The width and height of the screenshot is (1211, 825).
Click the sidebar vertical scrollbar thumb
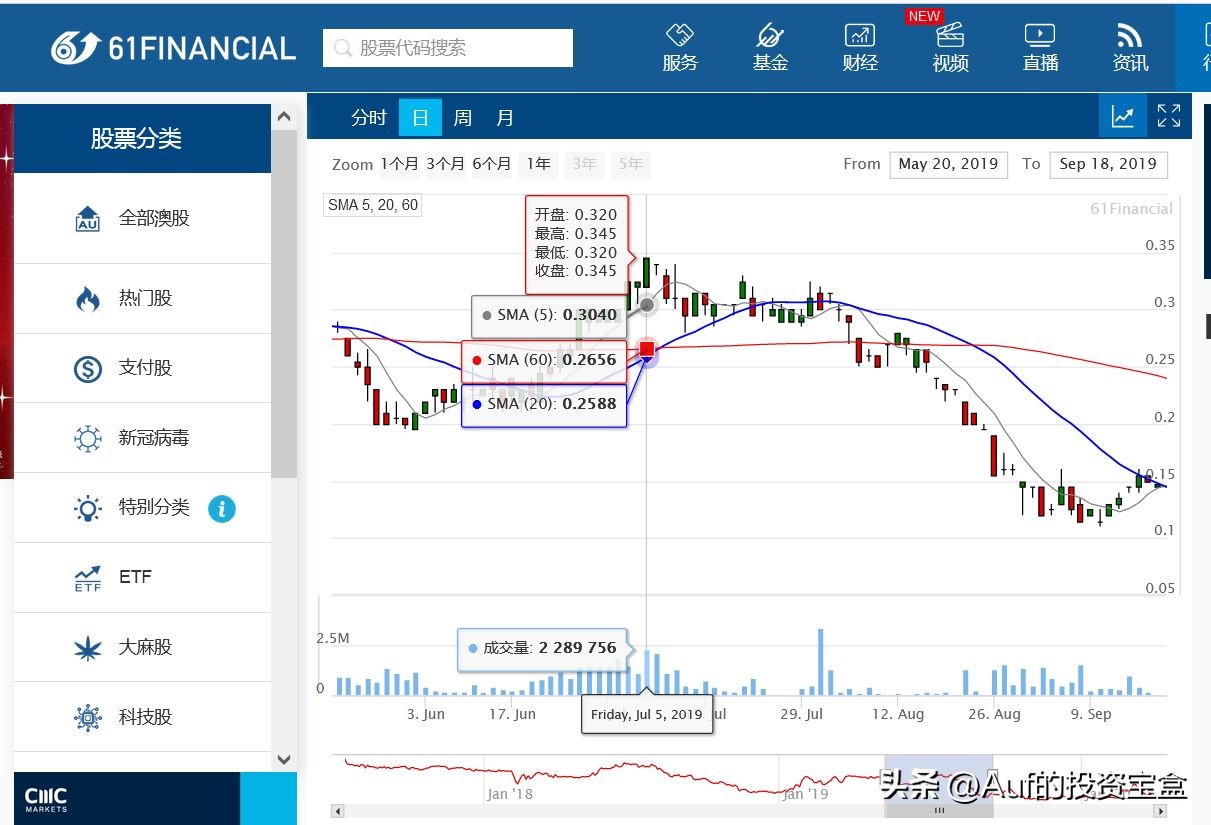284,304
